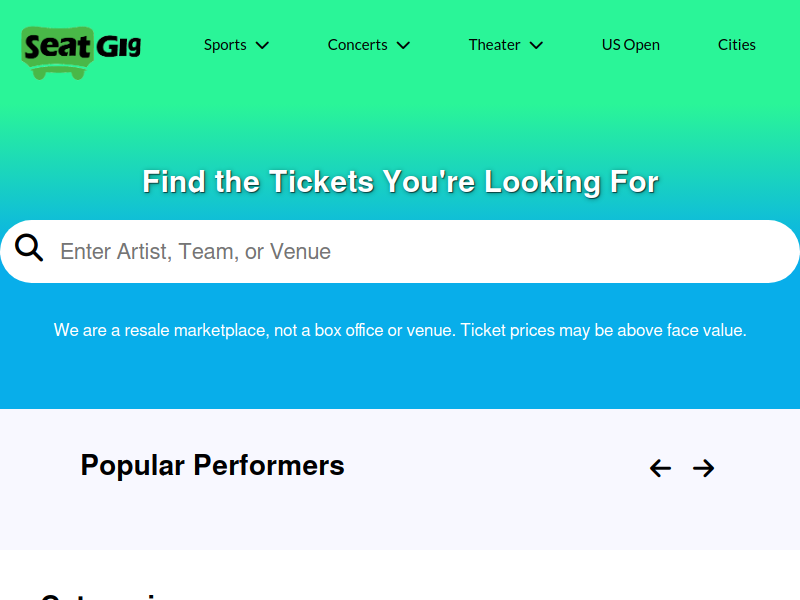Click the resale marketplace disclaimer text
The width and height of the screenshot is (800, 600).
coord(400,330)
